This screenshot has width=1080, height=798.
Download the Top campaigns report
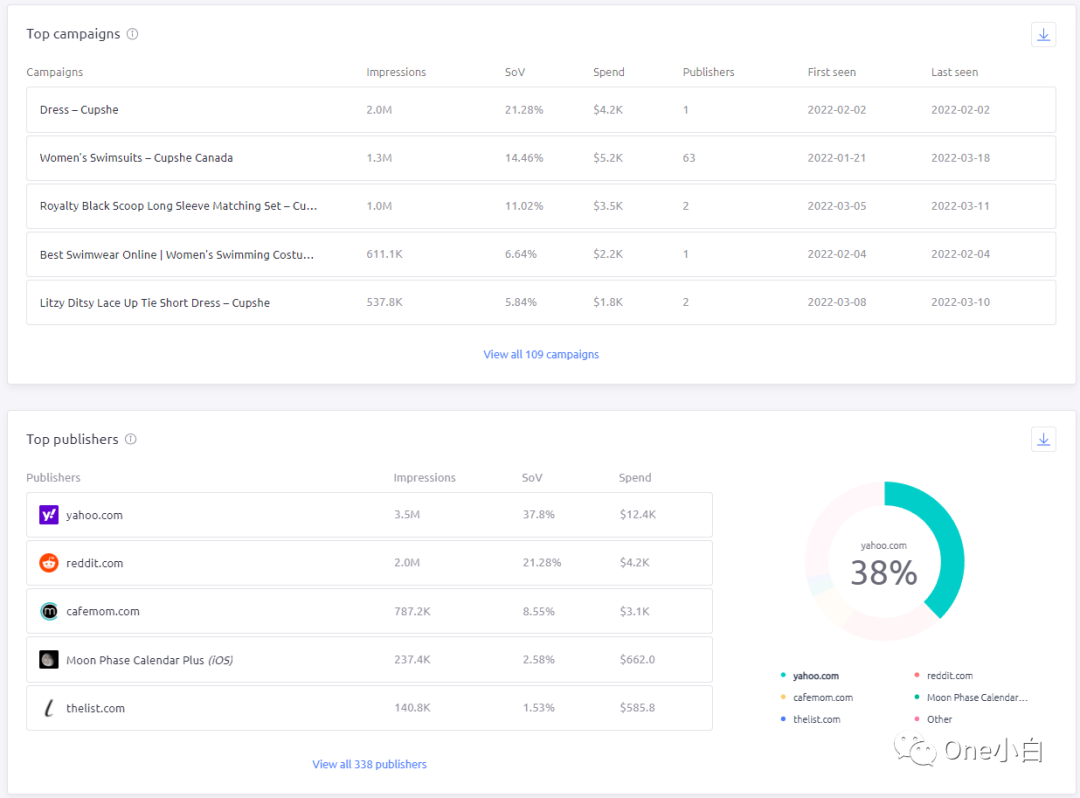[1043, 34]
